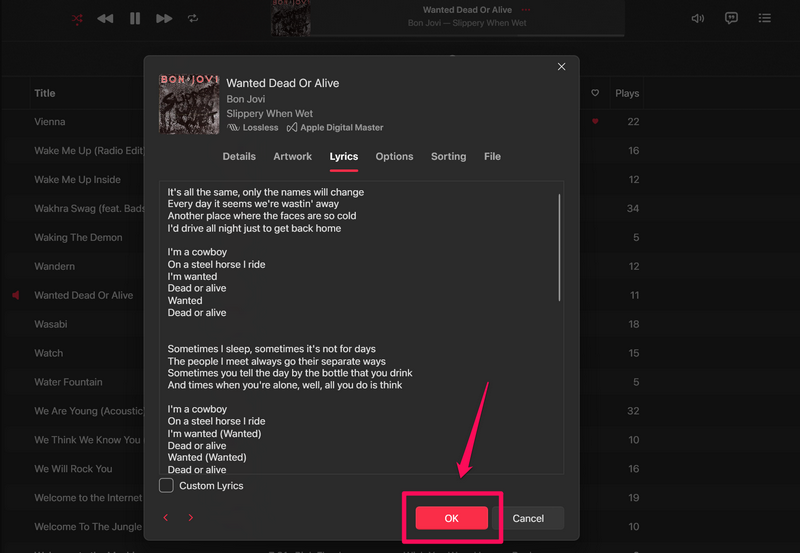Select We Think We Know You

click(x=89, y=440)
